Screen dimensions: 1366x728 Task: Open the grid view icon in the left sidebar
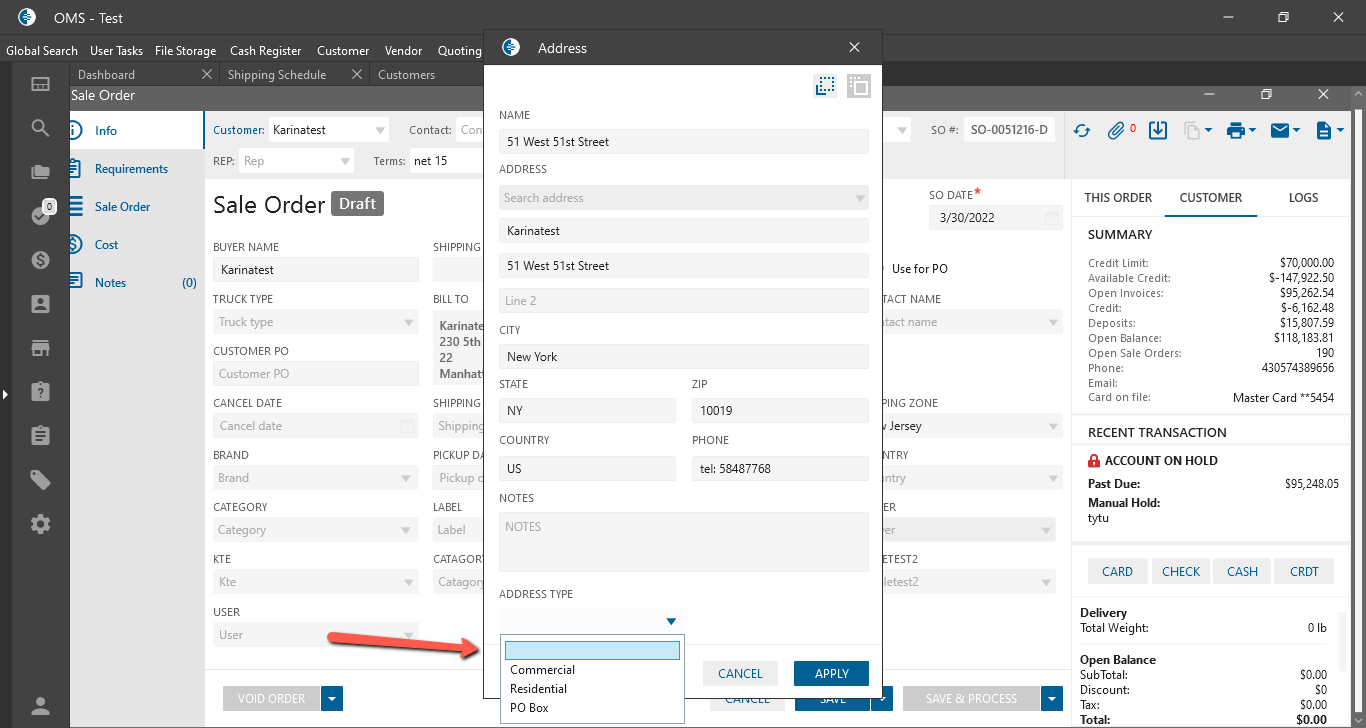40,84
